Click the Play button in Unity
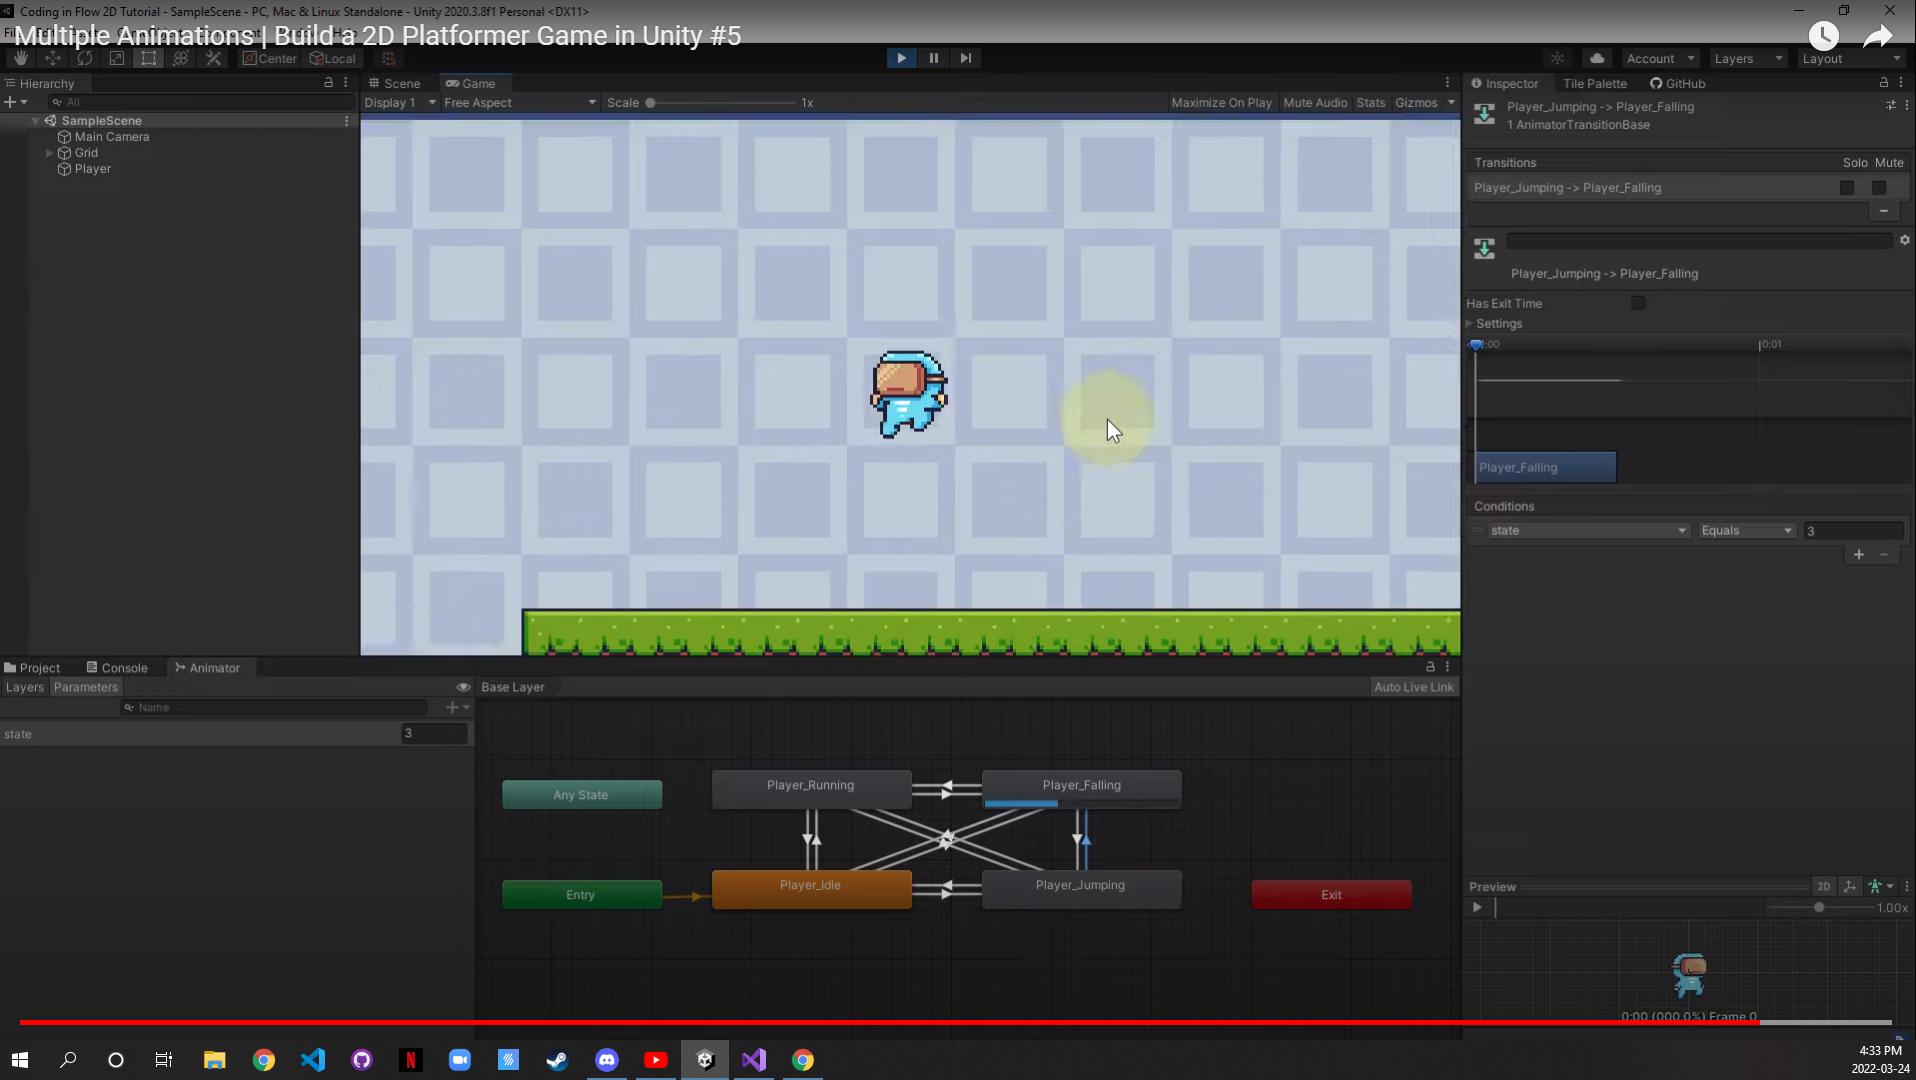 tap(901, 58)
